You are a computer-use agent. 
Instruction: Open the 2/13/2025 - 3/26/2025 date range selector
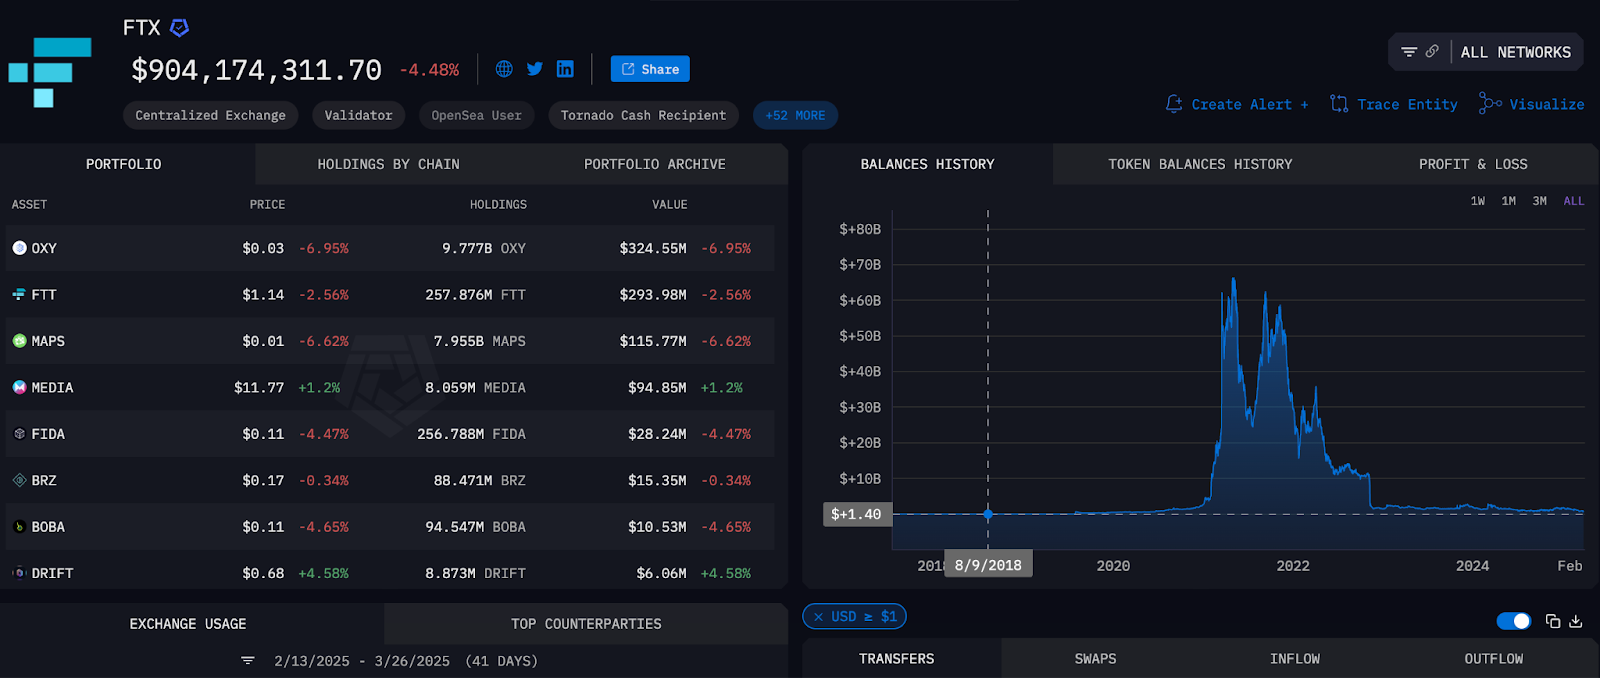[x=406, y=661]
